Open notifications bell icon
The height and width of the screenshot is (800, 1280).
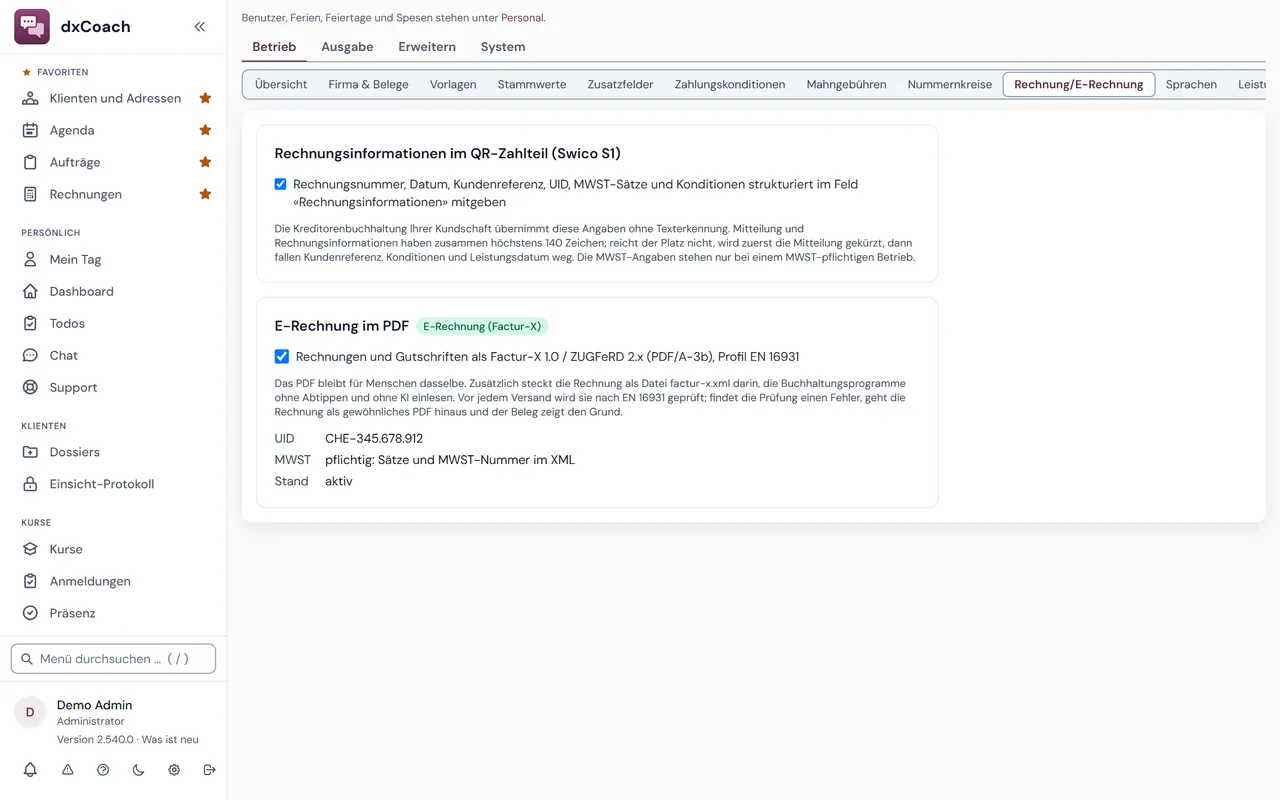coord(30,770)
